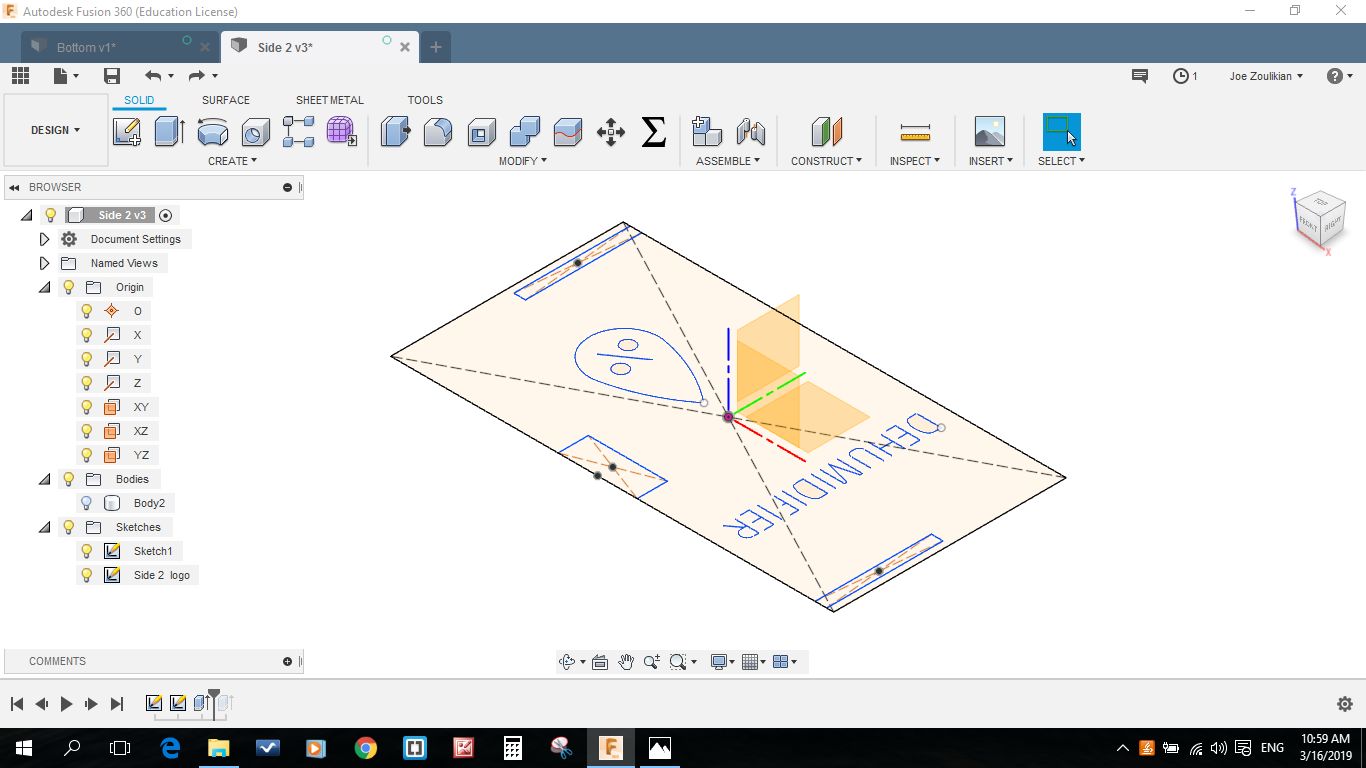Open a new design tab

[436, 47]
